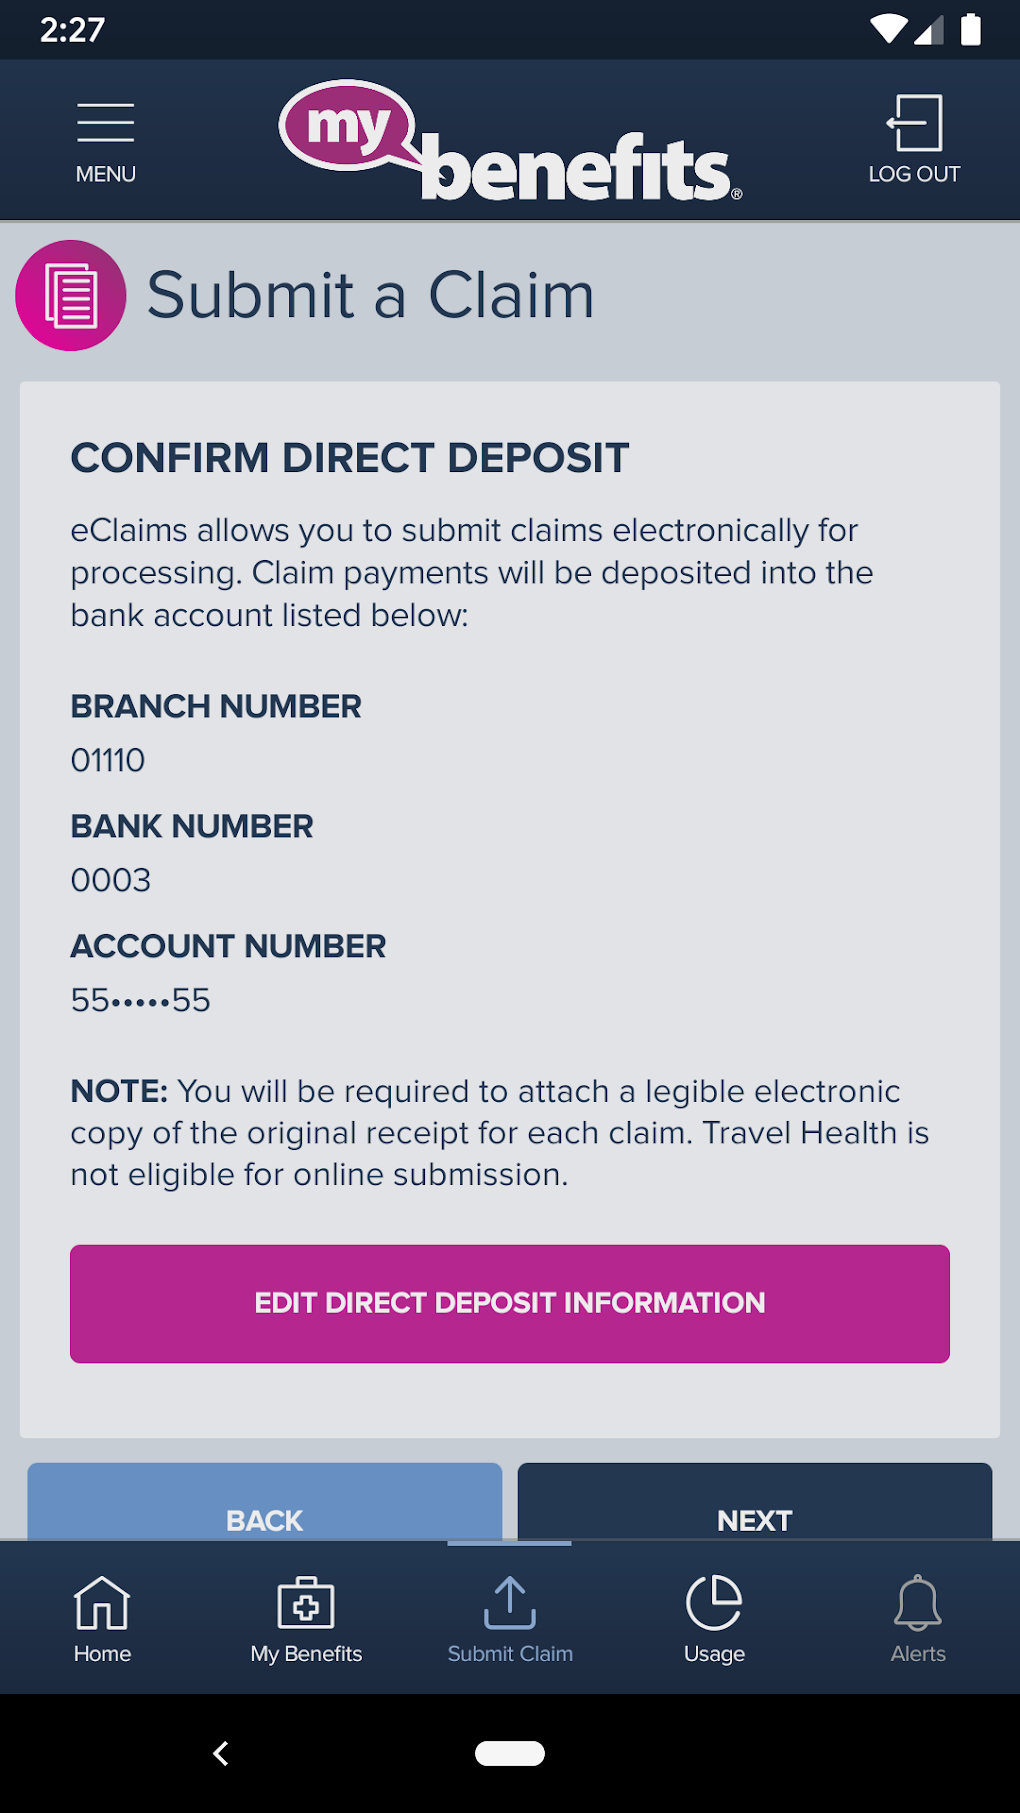
Task: Tap the masked account number 55•••••55
Action: click(x=141, y=1000)
